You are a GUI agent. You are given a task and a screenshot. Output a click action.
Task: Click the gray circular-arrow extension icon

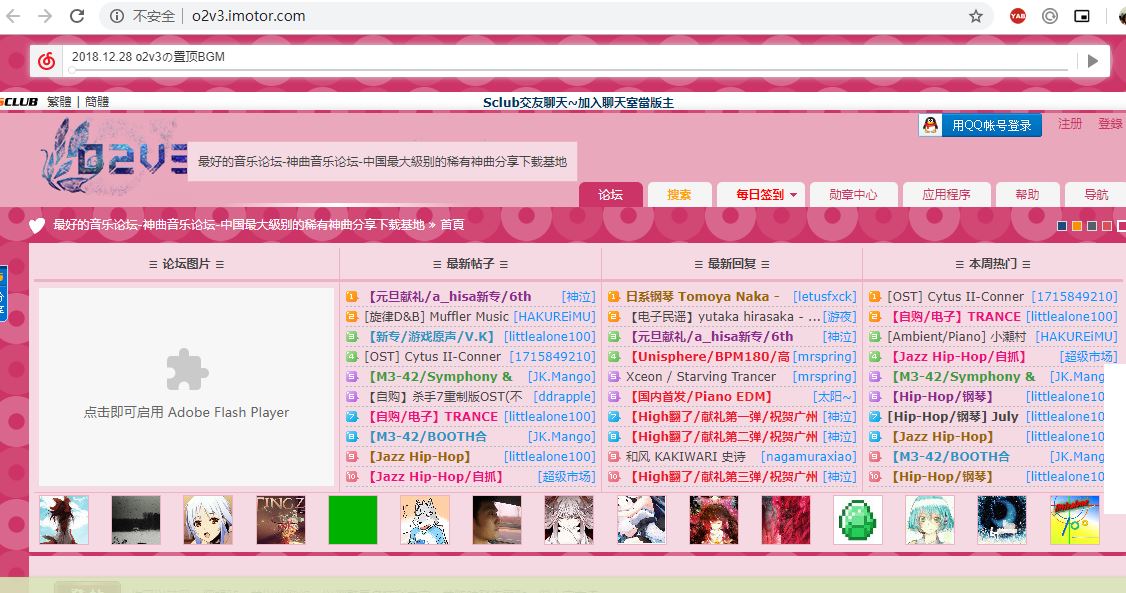(1050, 16)
